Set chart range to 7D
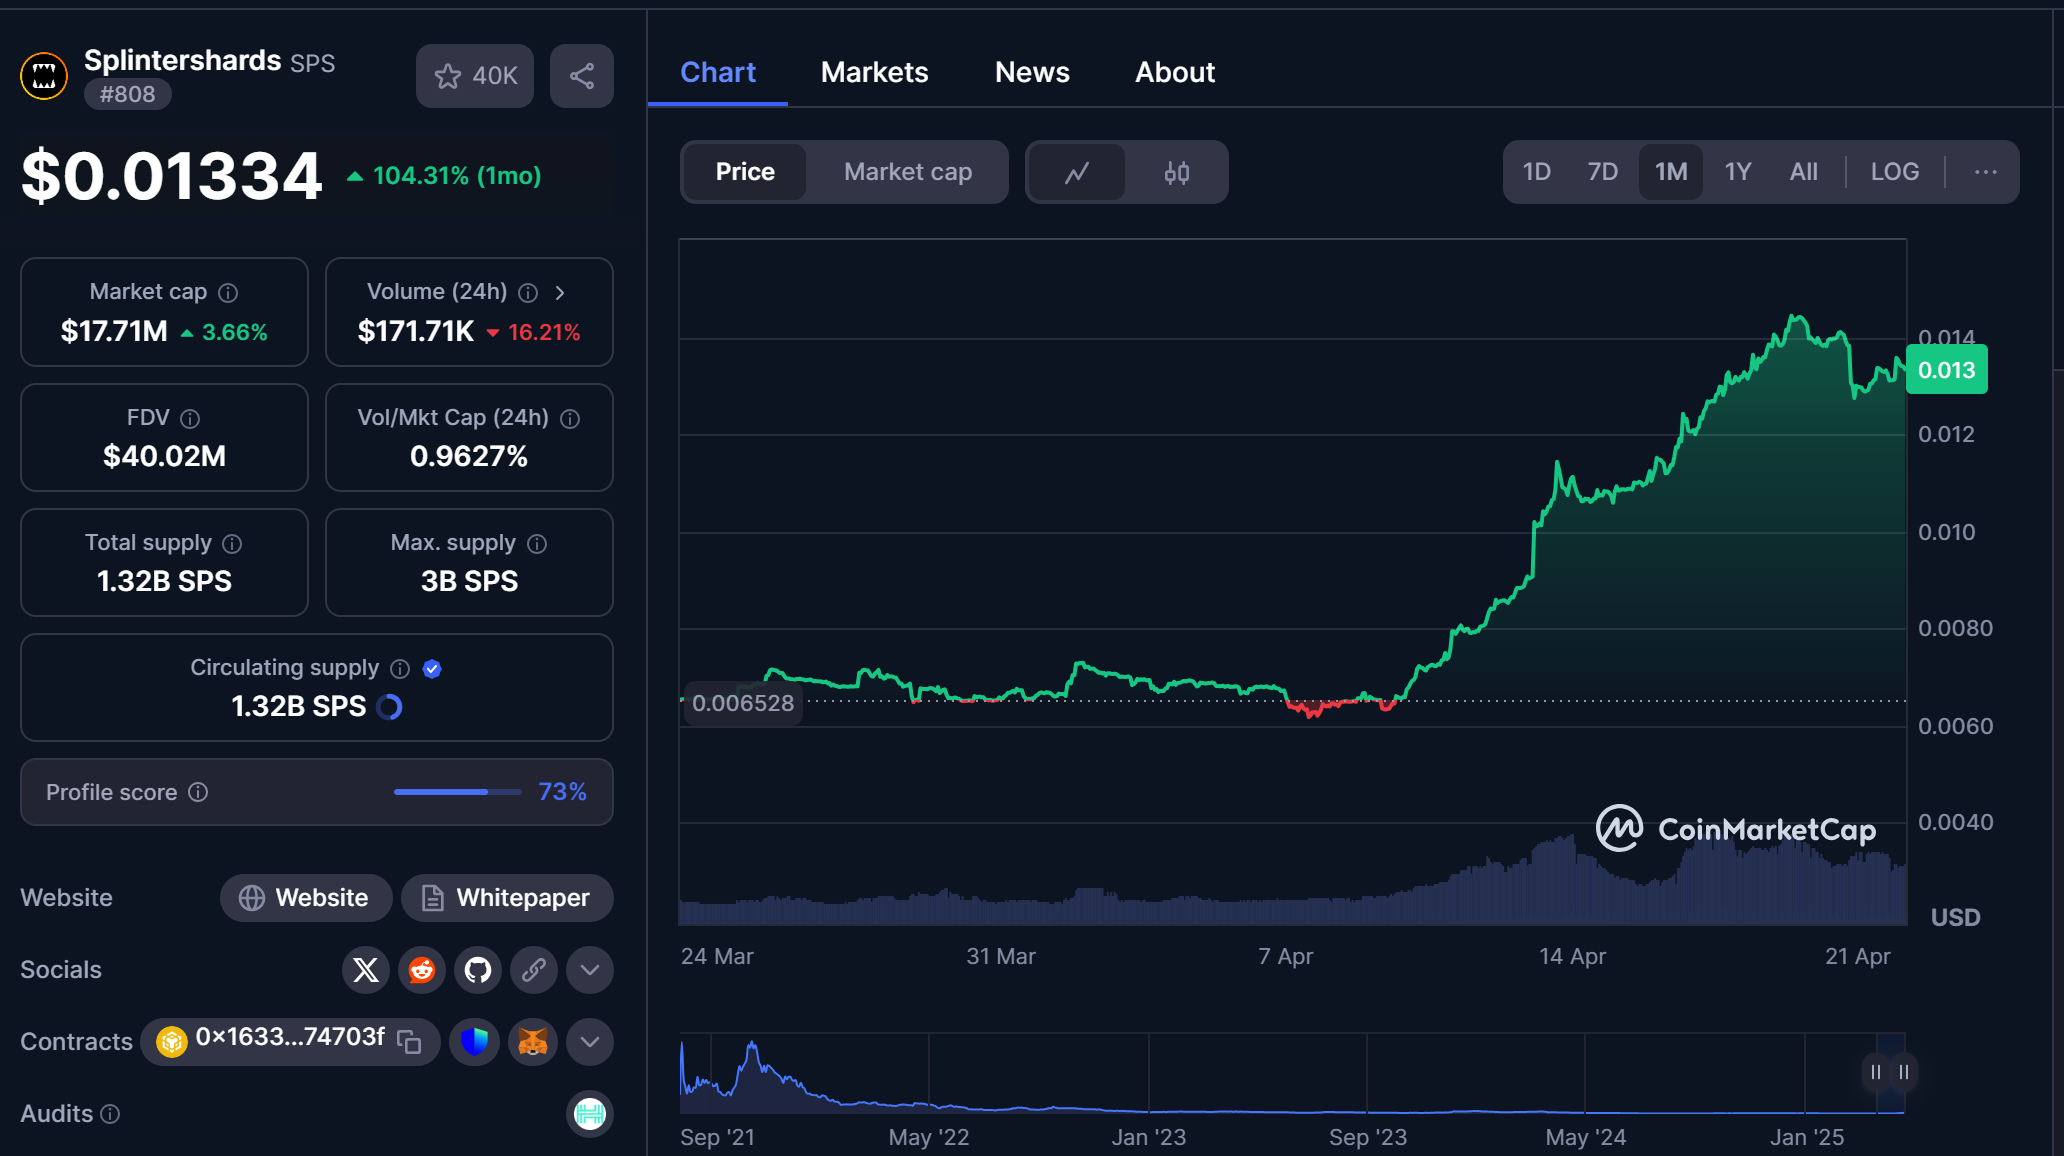 tap(1603, 172)
